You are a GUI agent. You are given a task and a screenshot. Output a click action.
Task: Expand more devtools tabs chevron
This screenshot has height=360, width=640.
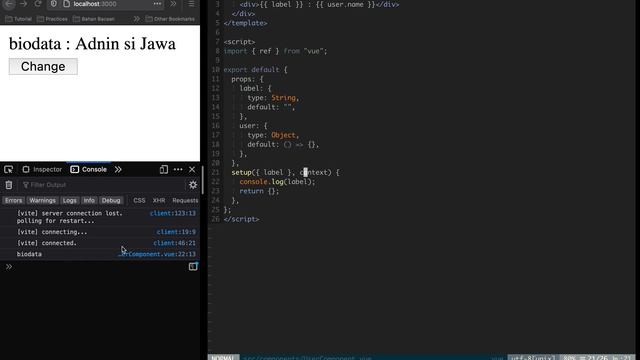coord(118,169)
